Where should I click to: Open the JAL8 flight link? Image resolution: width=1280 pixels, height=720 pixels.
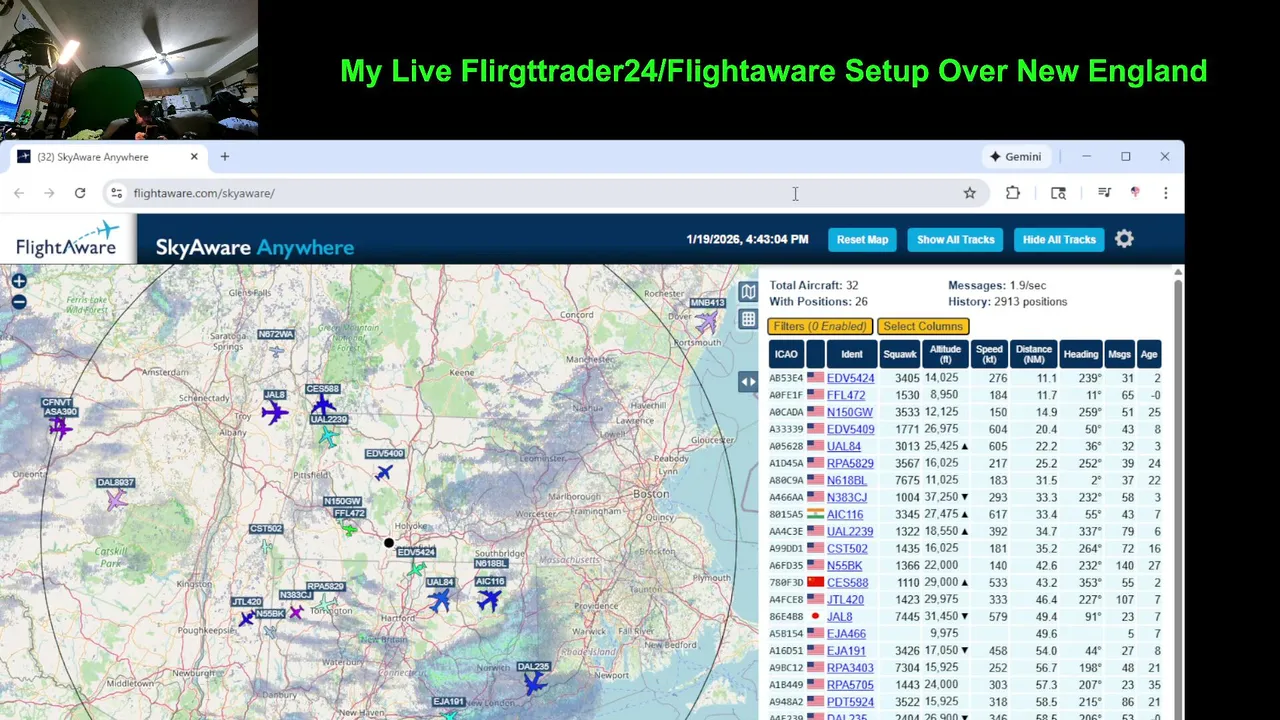pyautogui.click(x=839, y=617)
